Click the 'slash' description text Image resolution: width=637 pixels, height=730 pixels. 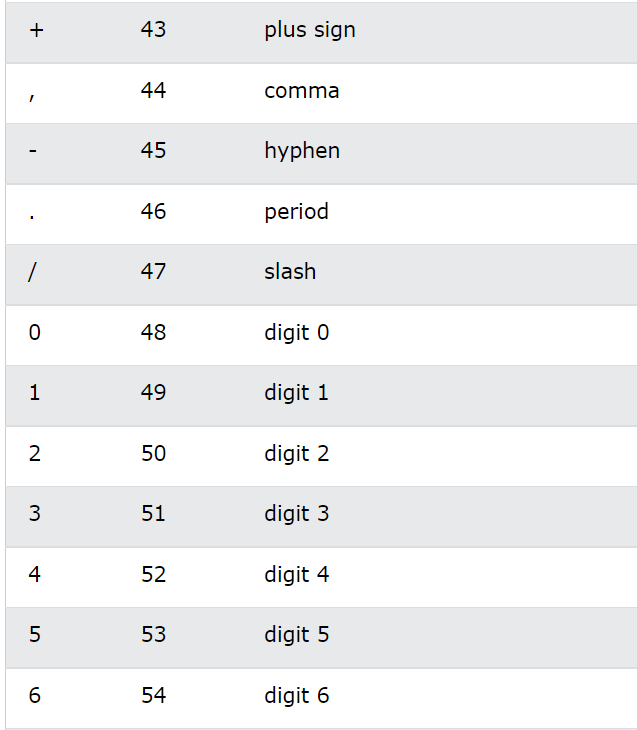pos(290,271)
